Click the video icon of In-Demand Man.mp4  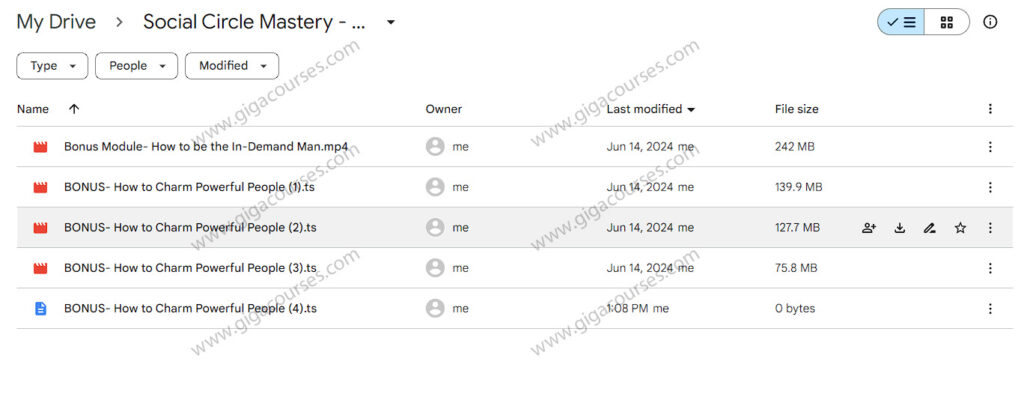pos(41,147)
